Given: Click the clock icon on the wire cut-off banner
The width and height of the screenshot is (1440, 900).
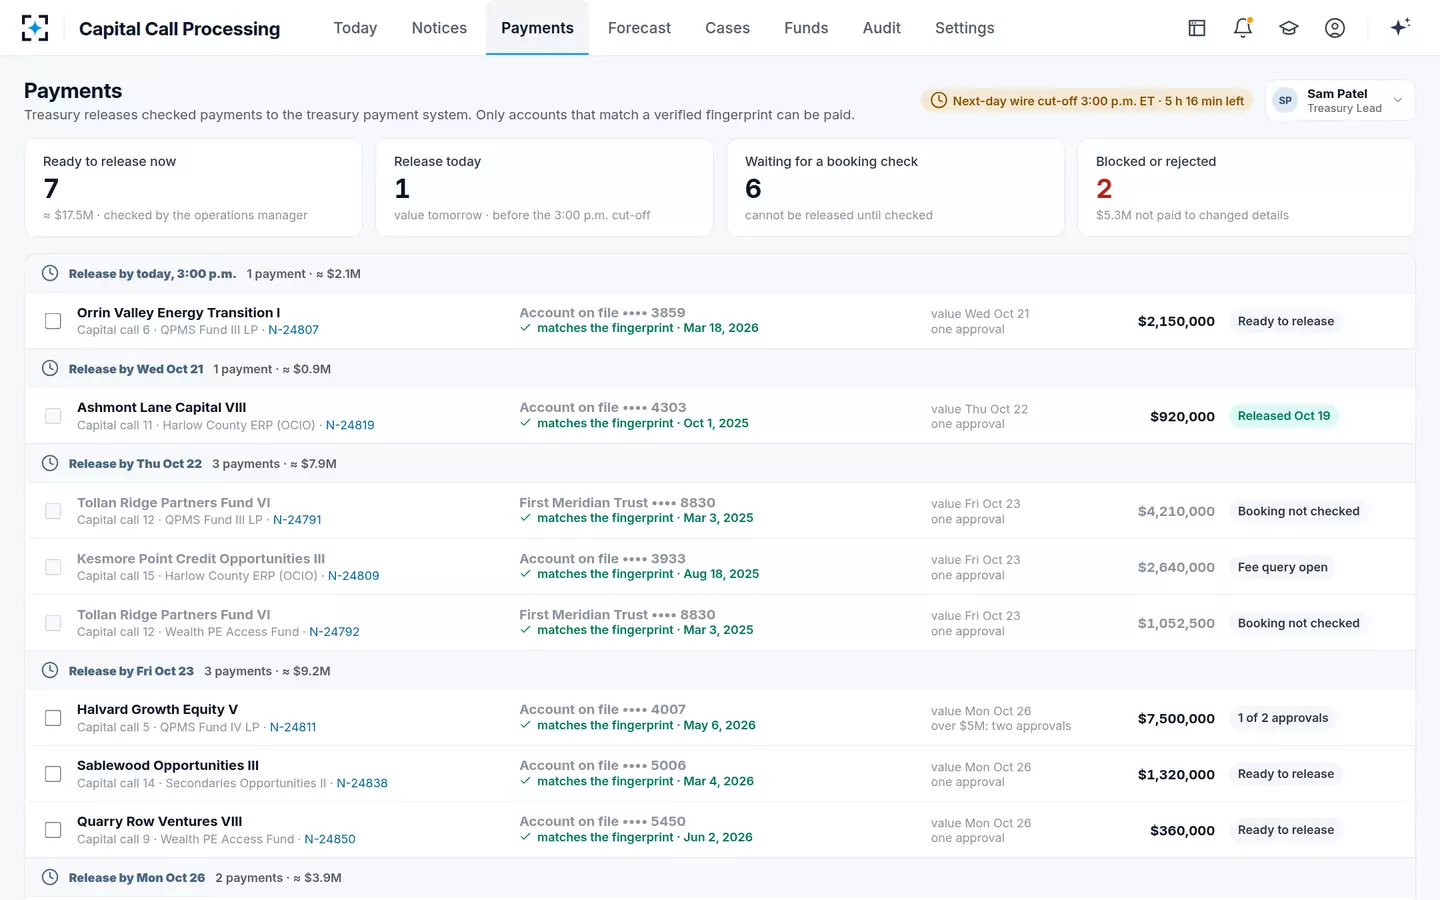Looking at the screenshot, I should 939,100.
